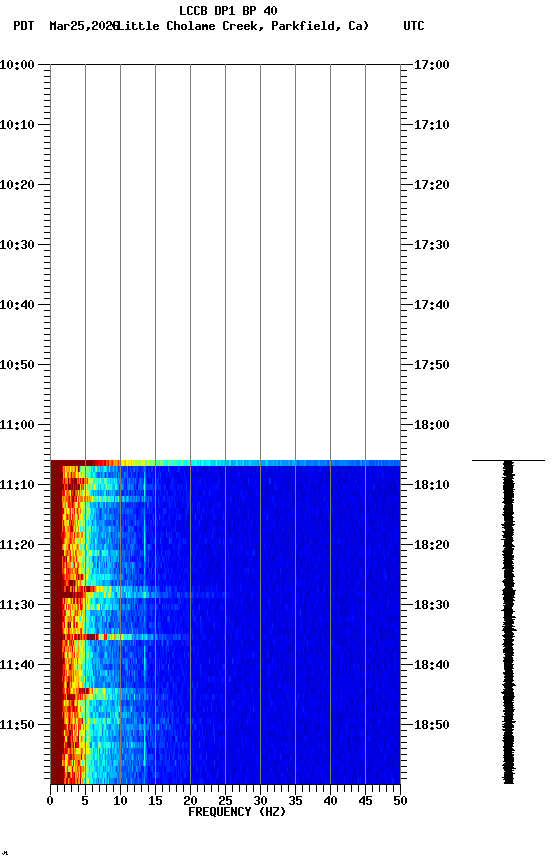Click the 5 Hz frequency axis label

pyautogui.click(x=85, y=801)
